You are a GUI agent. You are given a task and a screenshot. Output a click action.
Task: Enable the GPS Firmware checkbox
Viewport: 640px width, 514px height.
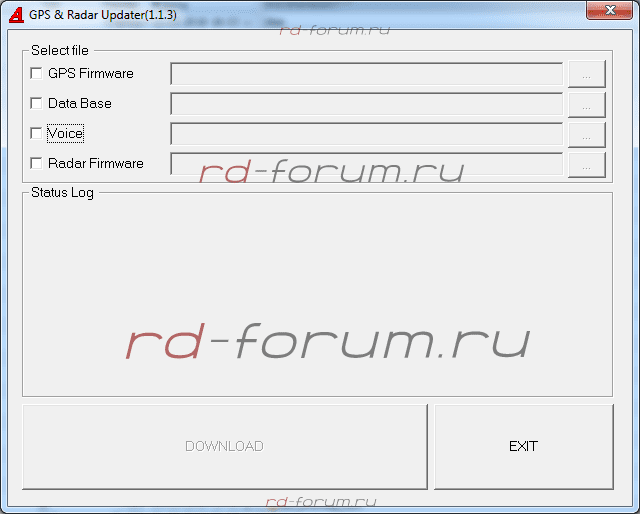[x=37, y=73]
